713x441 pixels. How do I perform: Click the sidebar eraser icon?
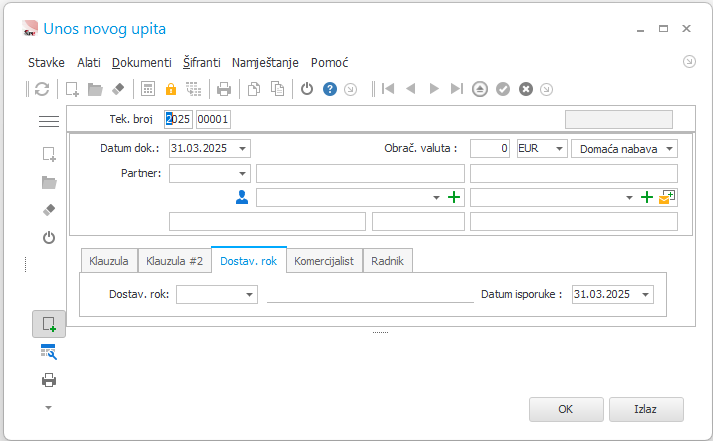[49, 210]
